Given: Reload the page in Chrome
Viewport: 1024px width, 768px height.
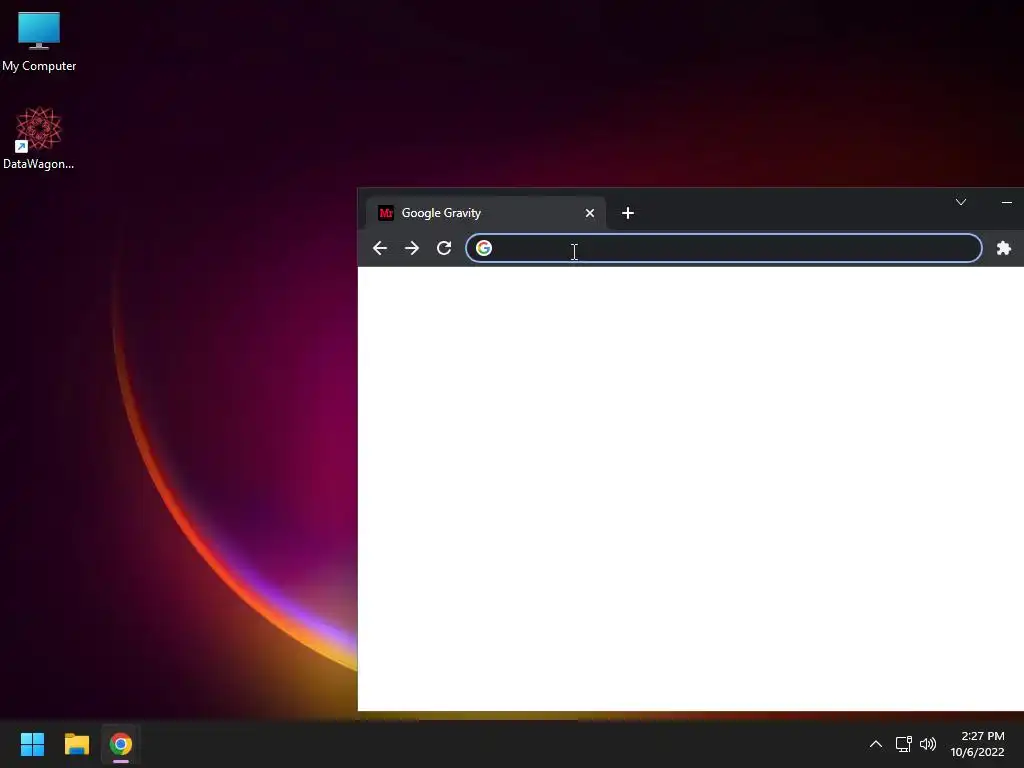Looking at the screenshot, I should click(x=444, y=248).
